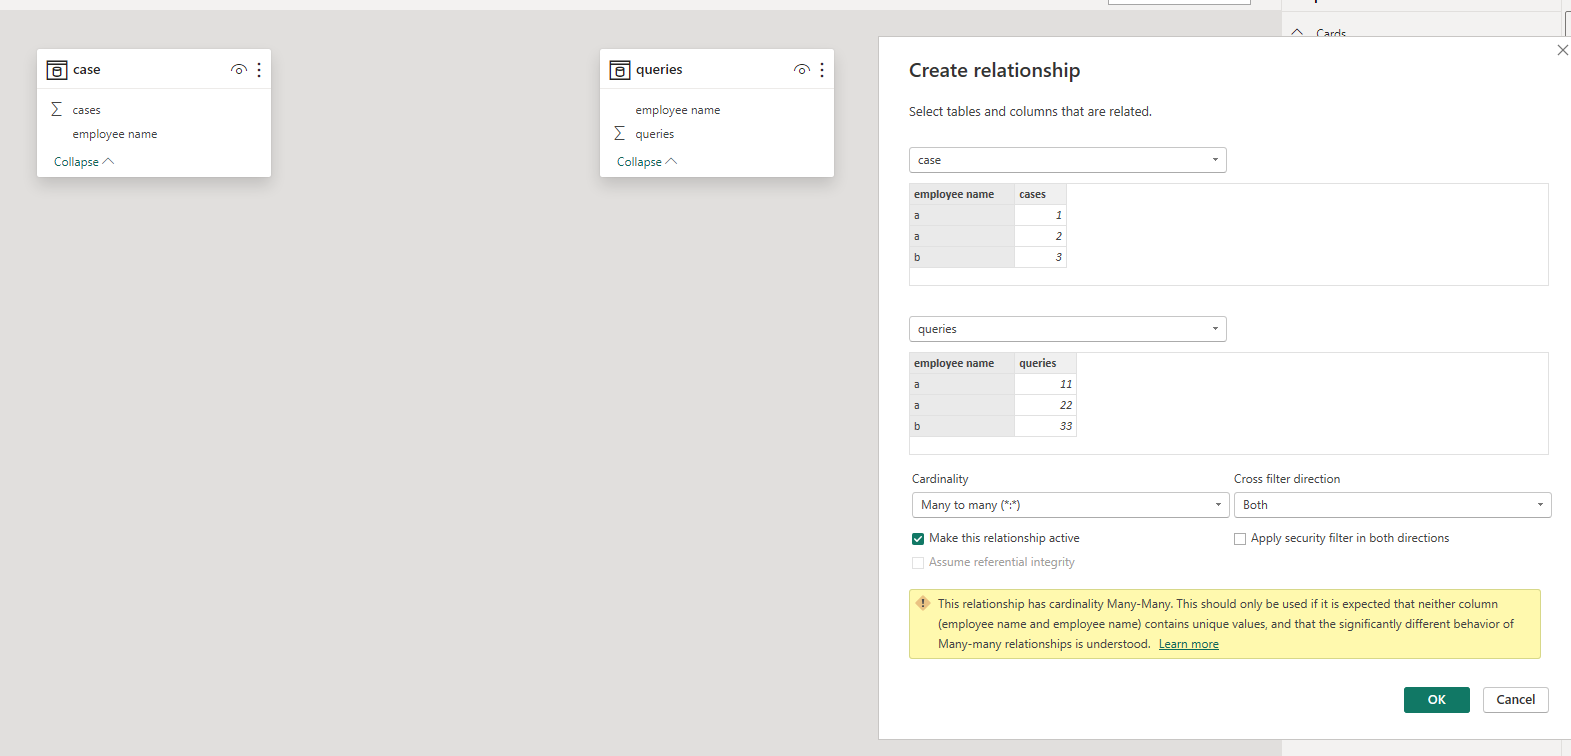Select employee name column header in queries preview
Image resolution: width=1571 pixels, height=756 pixels.
point(962,363)
